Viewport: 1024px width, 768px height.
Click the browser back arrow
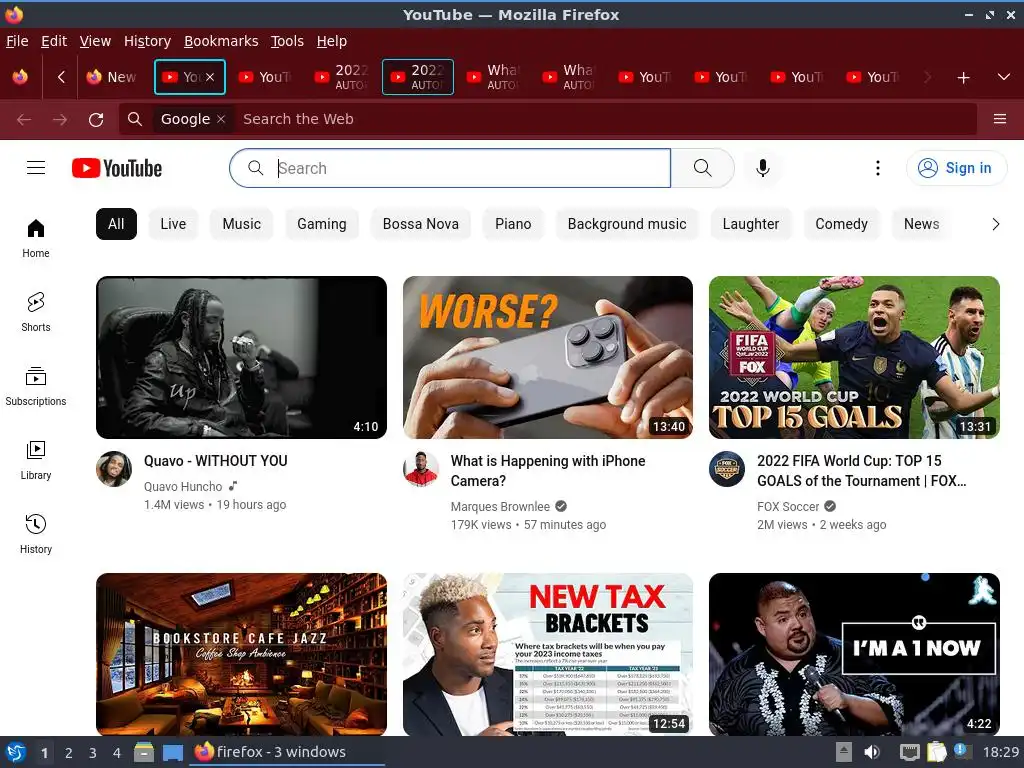tap(24, 120)
